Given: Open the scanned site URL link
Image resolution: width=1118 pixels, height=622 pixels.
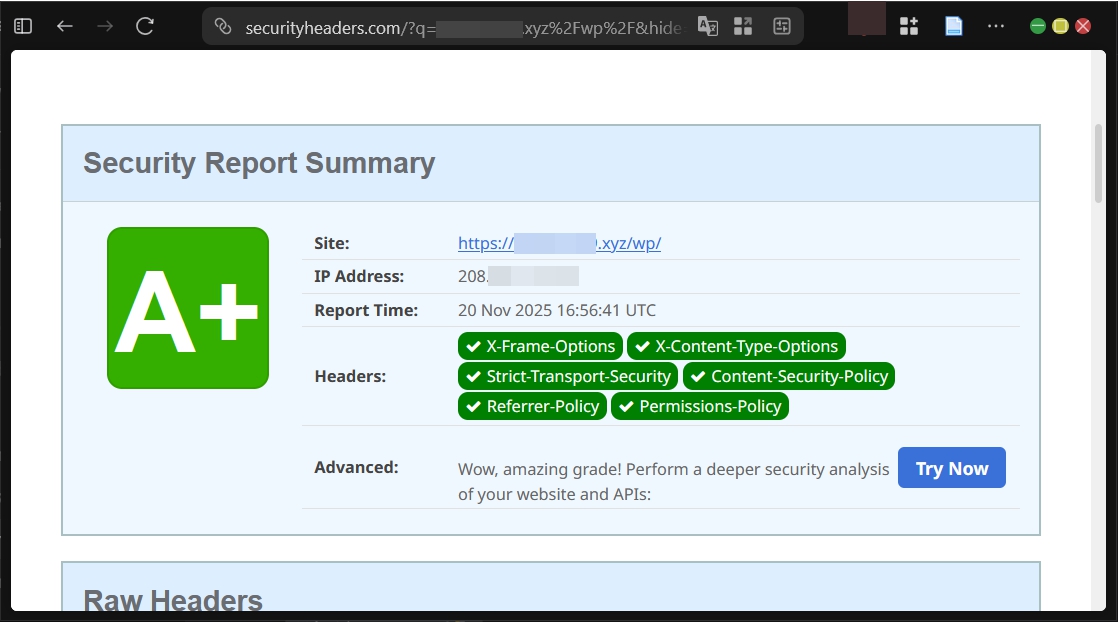Looking at the screenshot, I should (x=559, y=243).
